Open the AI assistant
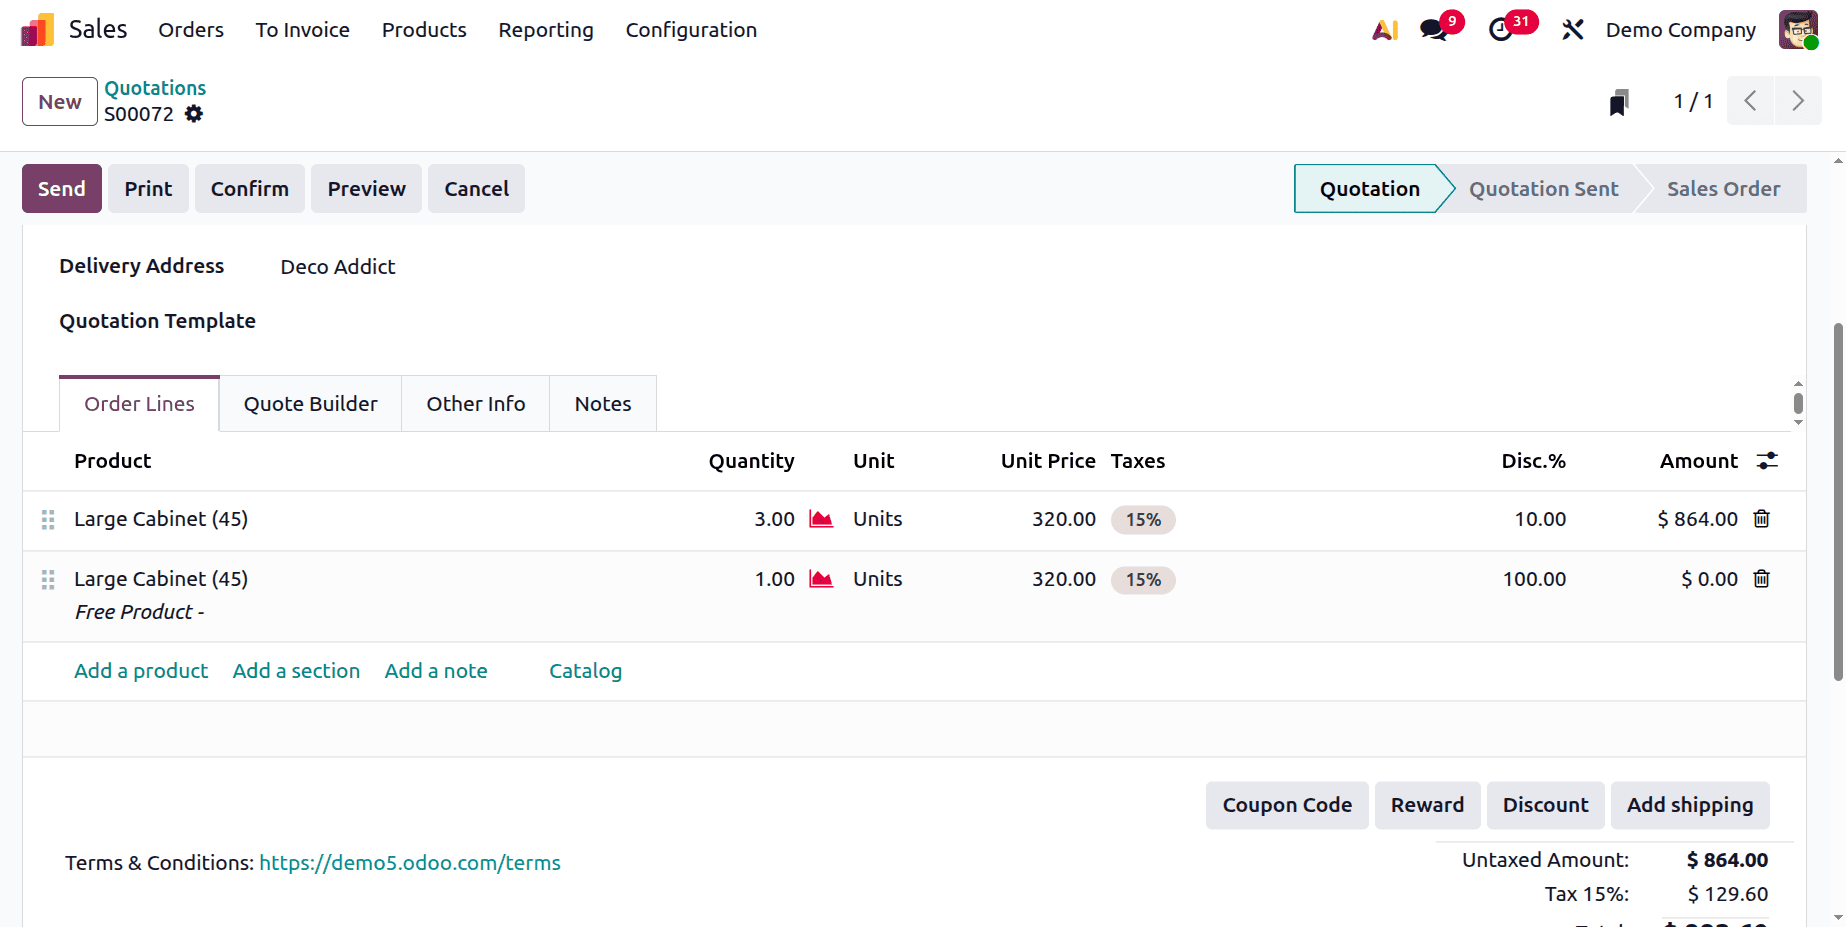 (x=1384, y=30)
